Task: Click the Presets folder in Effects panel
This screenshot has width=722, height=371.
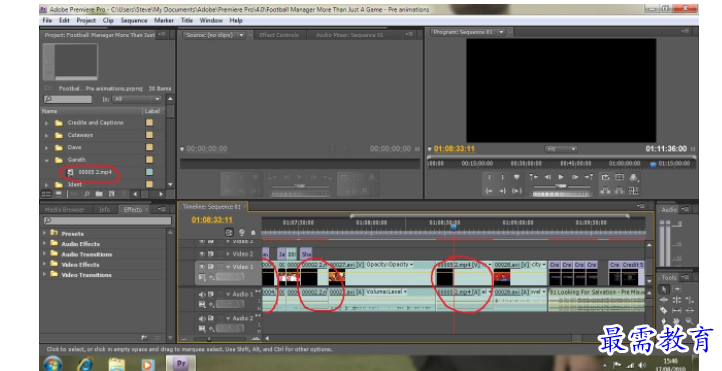Action: 72,234
